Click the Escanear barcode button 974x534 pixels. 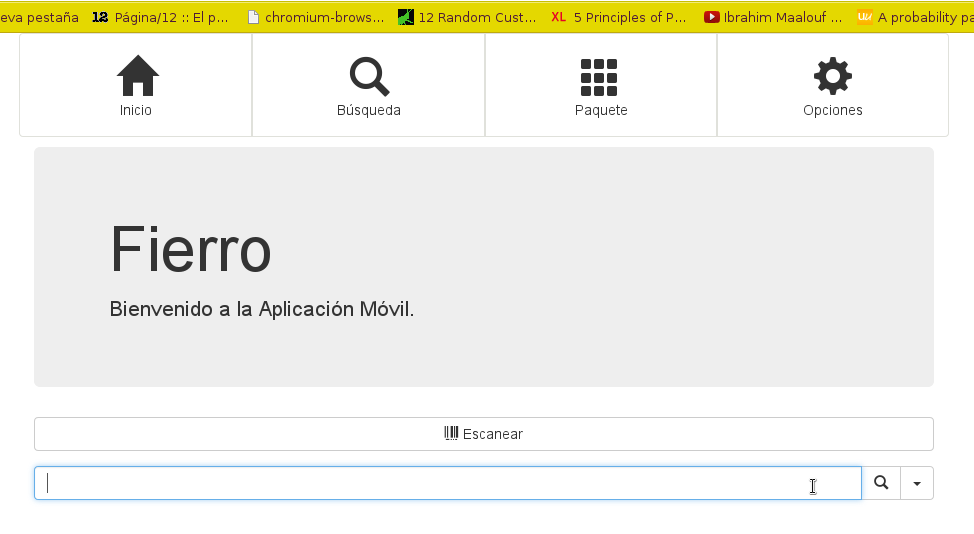(484, 434)
